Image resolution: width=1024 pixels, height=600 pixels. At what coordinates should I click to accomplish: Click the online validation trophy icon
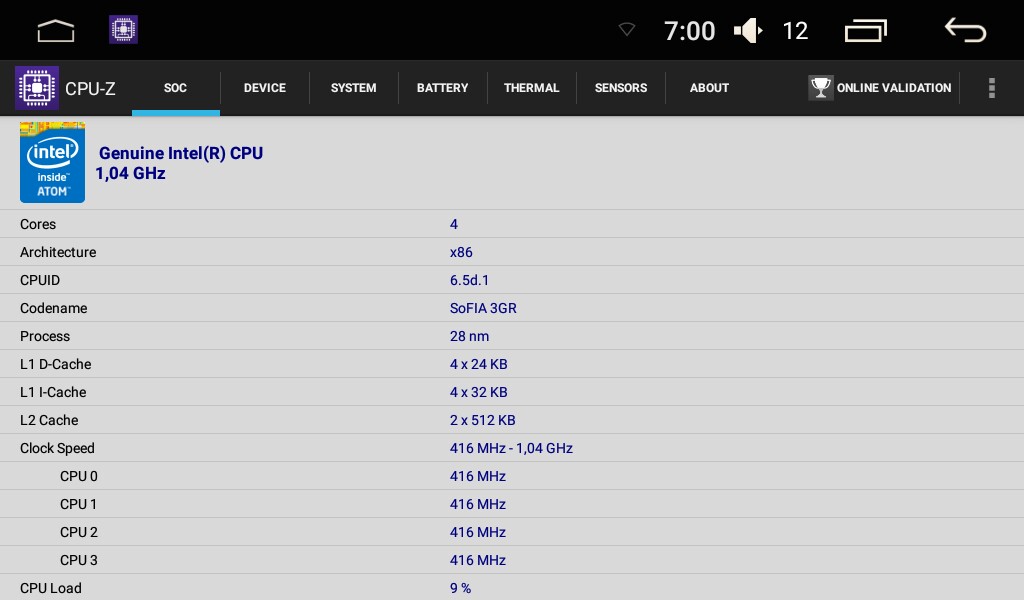click(x=820, y=87)
